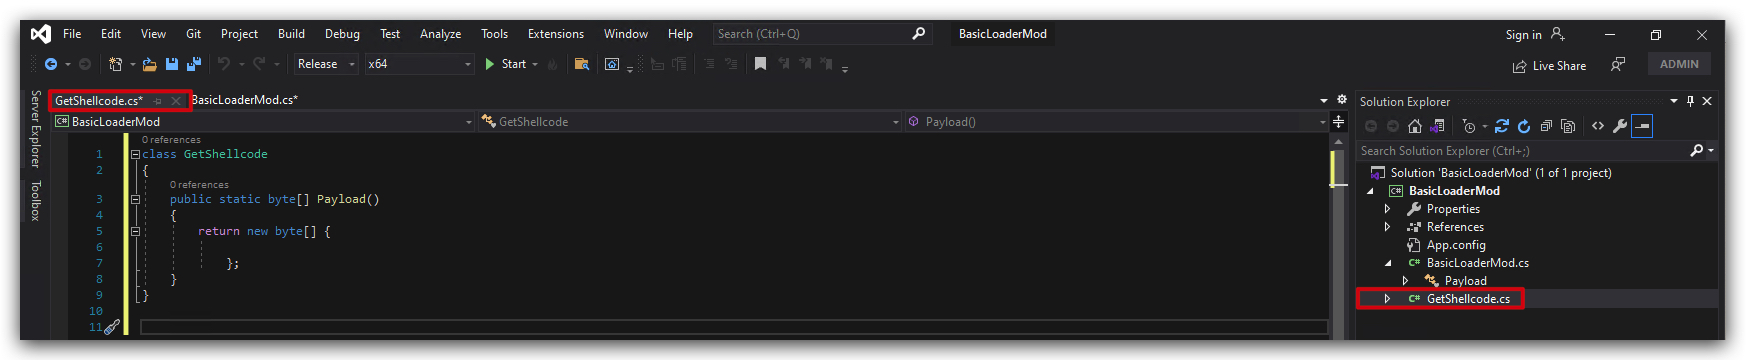Click the Search (Ctrl+Q) box
The image size is (1746, 360).
(822, 34)
